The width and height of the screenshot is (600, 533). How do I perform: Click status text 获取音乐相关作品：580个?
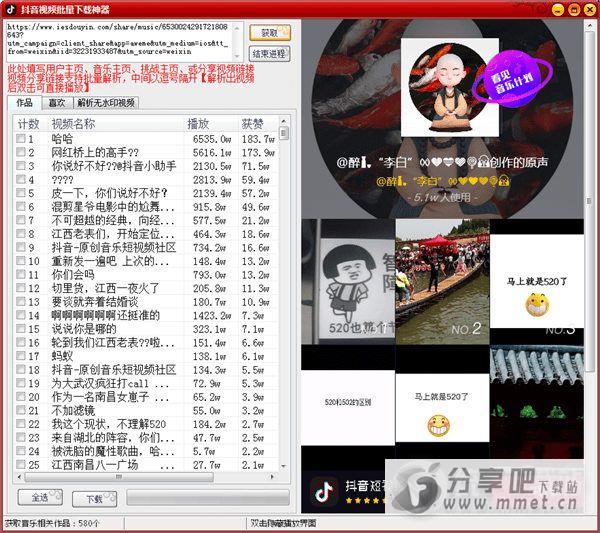click(x=52, y=523)
